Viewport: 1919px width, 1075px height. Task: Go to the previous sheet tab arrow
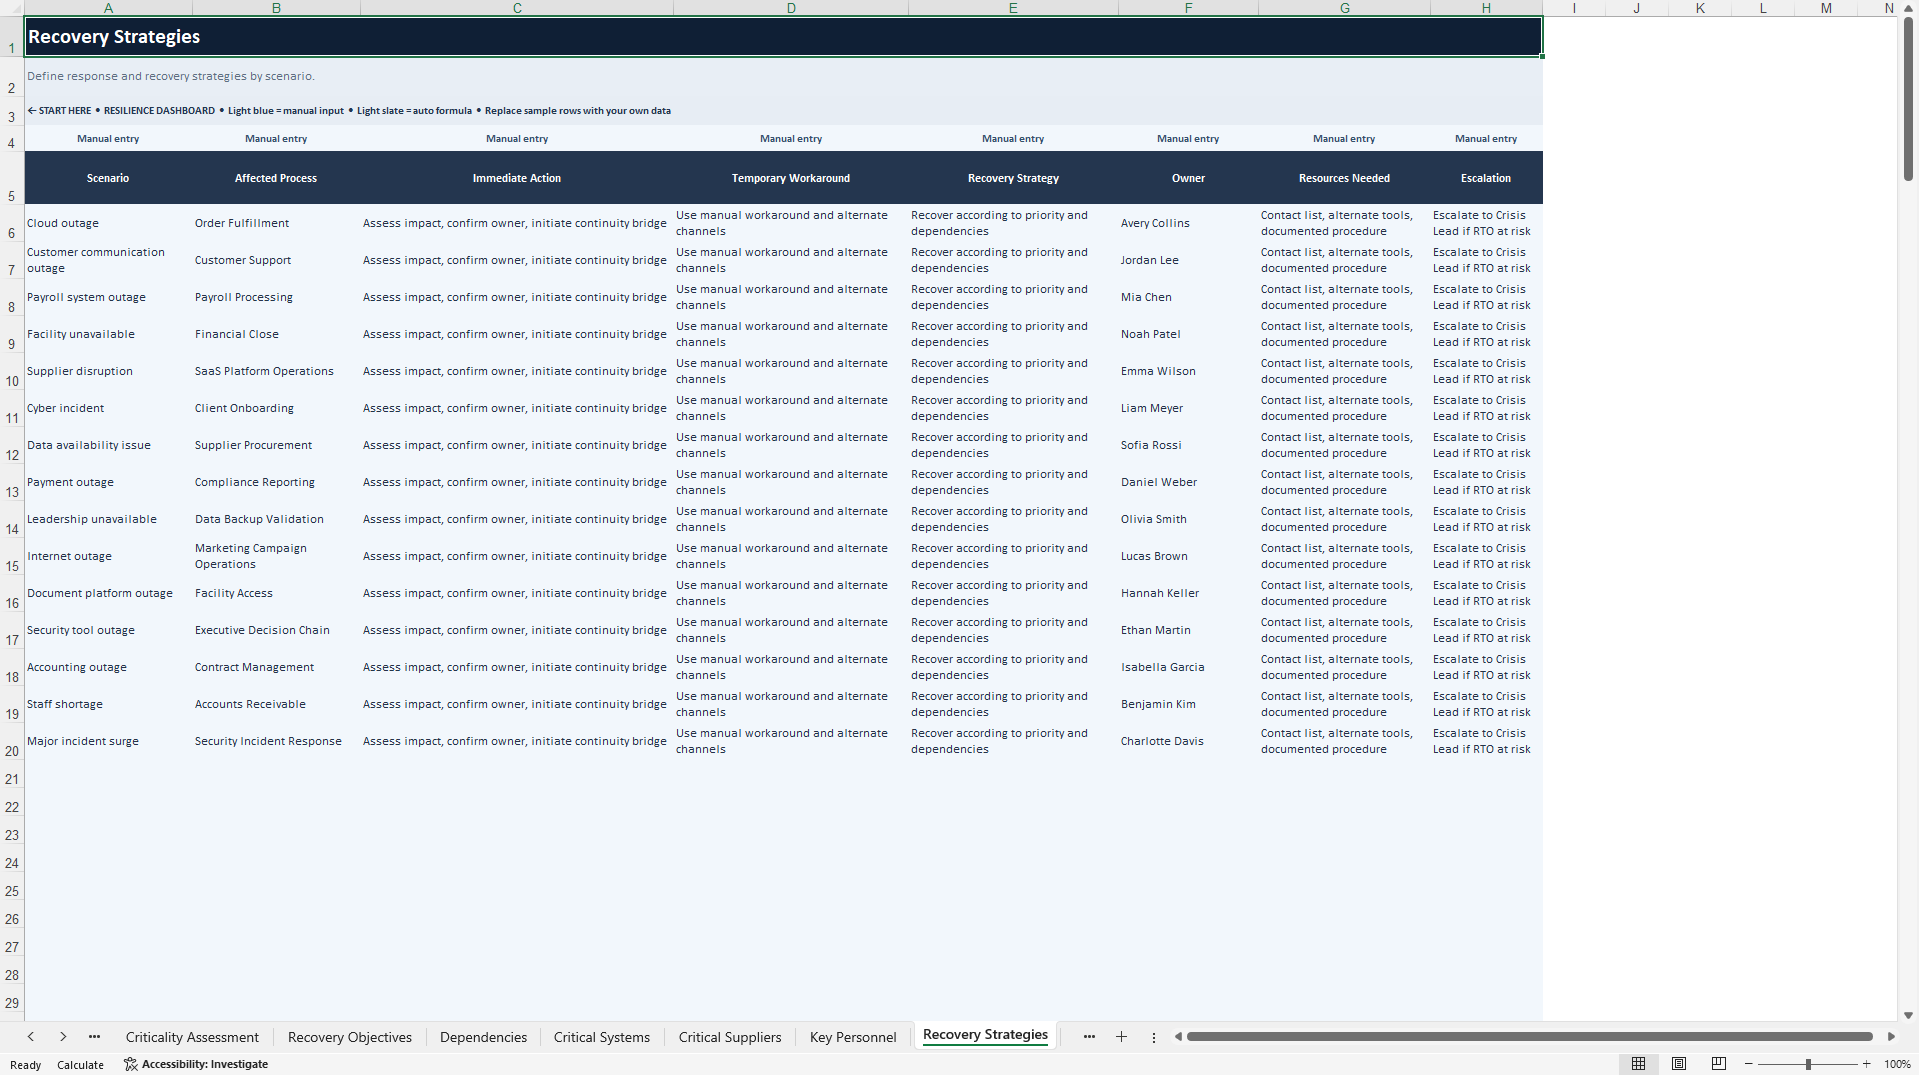(x=31, y=1037)
